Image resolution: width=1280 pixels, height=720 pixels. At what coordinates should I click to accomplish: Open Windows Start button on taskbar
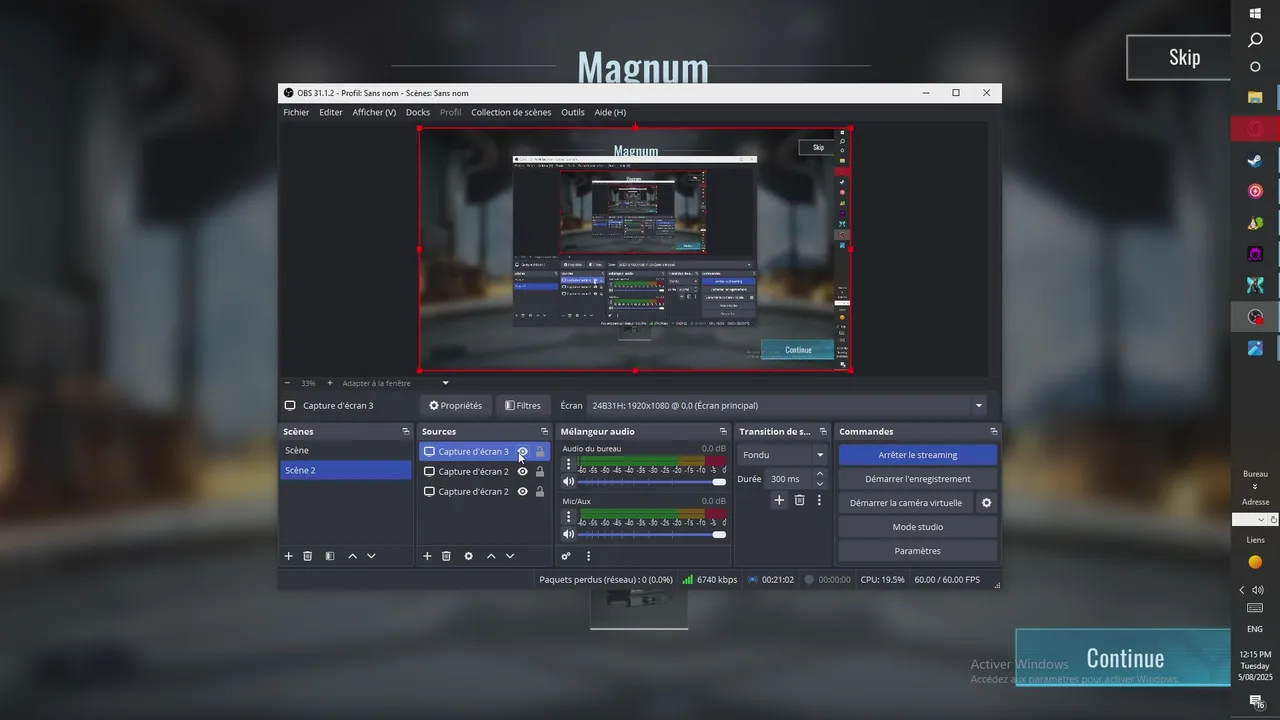(x=1255, y=14)
